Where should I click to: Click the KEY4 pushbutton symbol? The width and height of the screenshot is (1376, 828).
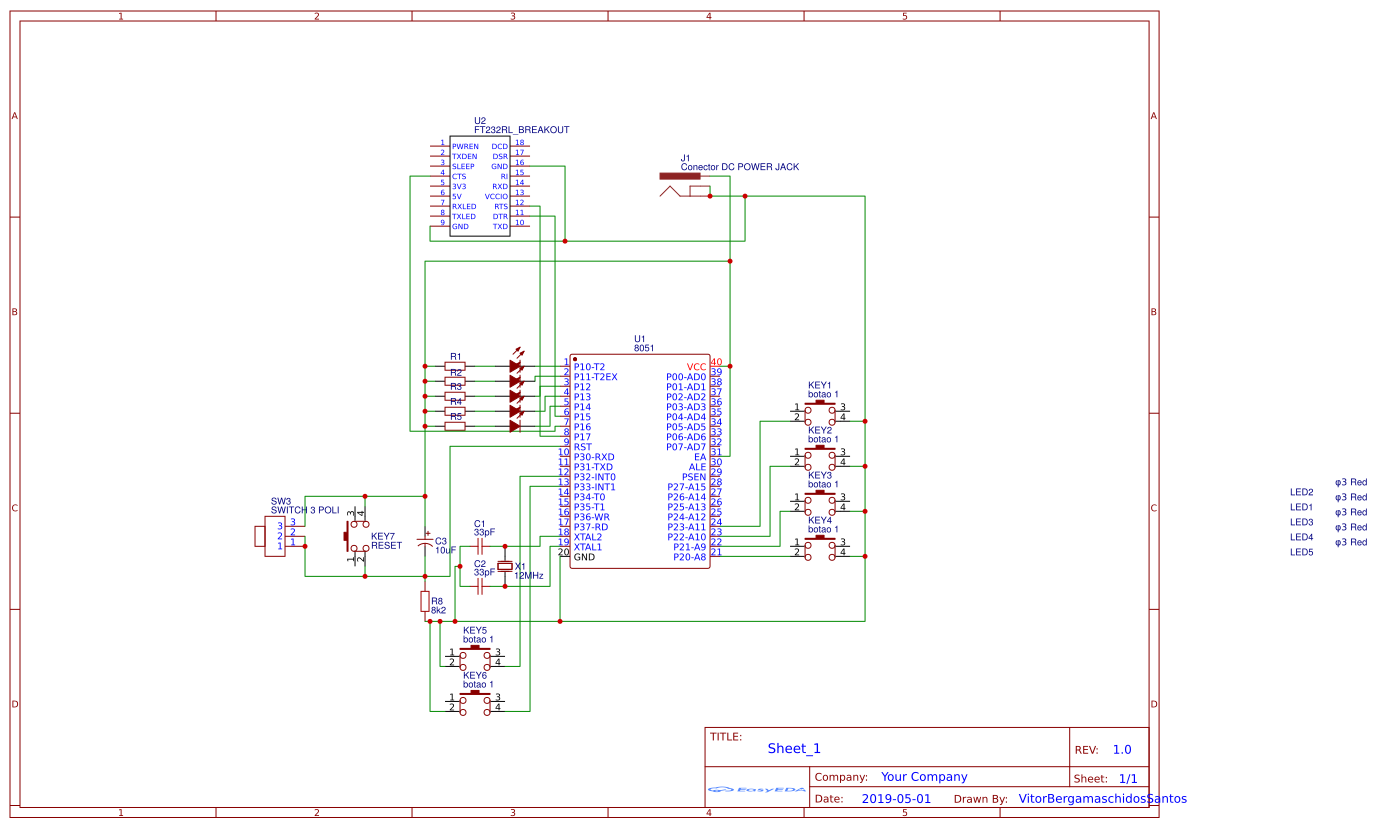point(820,546)
